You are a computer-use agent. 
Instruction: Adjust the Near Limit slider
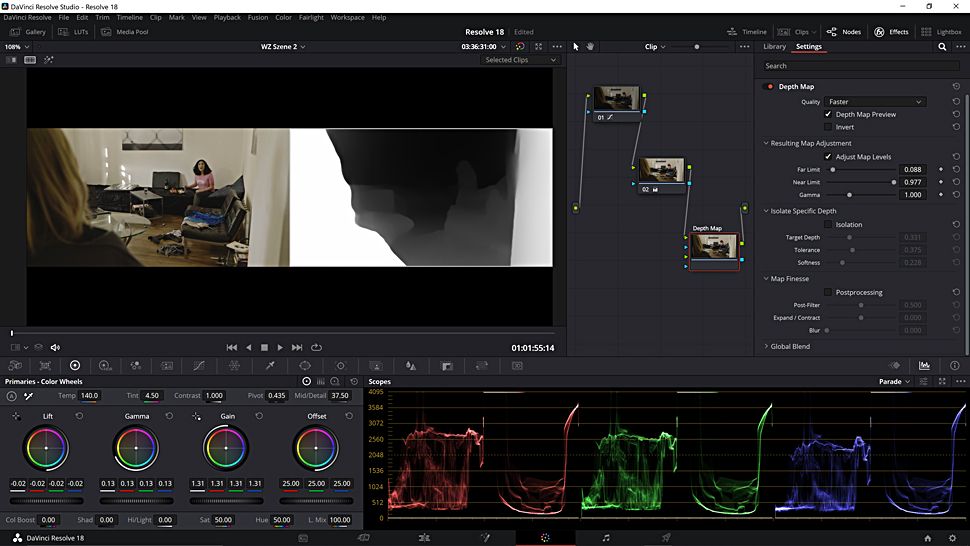tap(893, 182)
